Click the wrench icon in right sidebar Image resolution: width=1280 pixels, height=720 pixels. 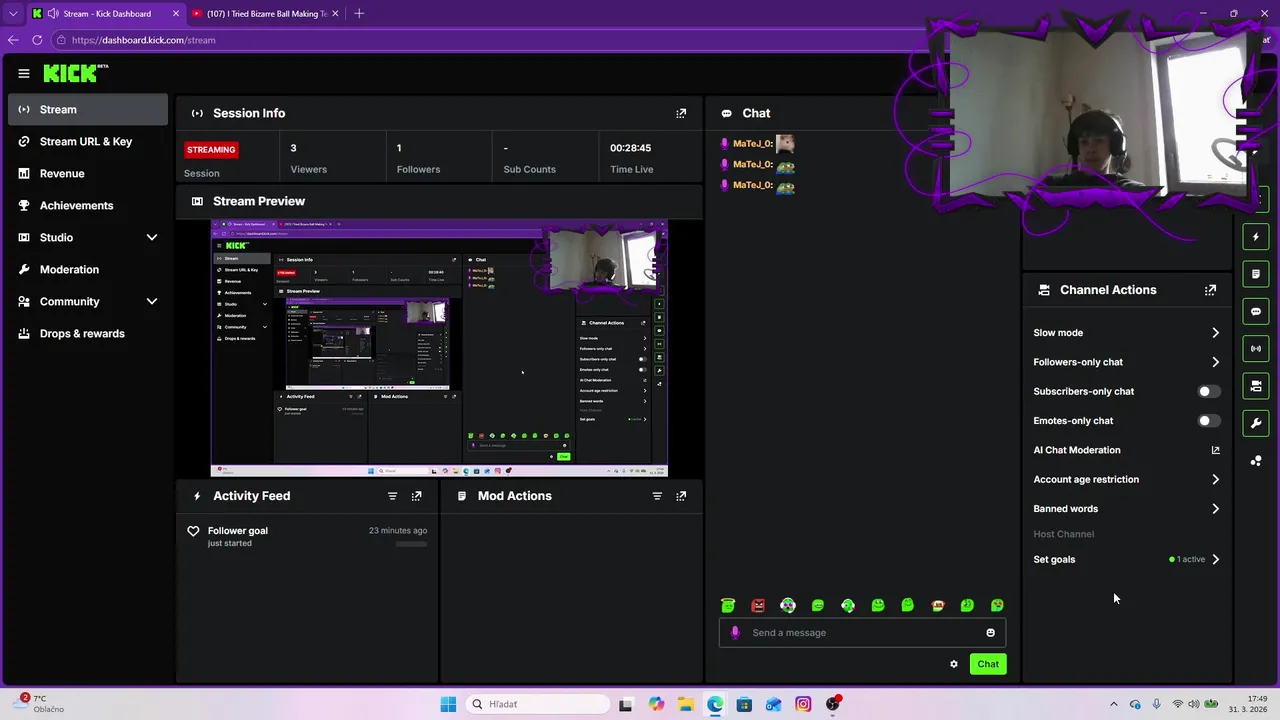(x=1256, y=423)
